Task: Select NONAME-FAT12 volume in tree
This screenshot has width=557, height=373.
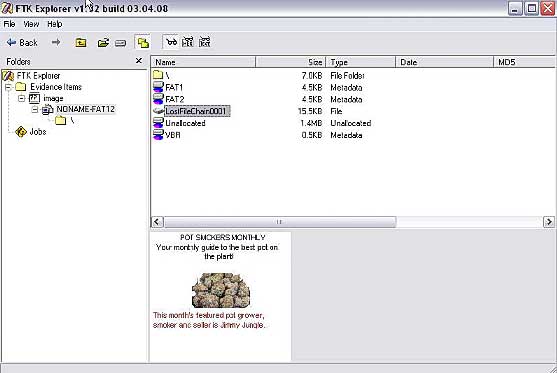Action: point(86,109)
